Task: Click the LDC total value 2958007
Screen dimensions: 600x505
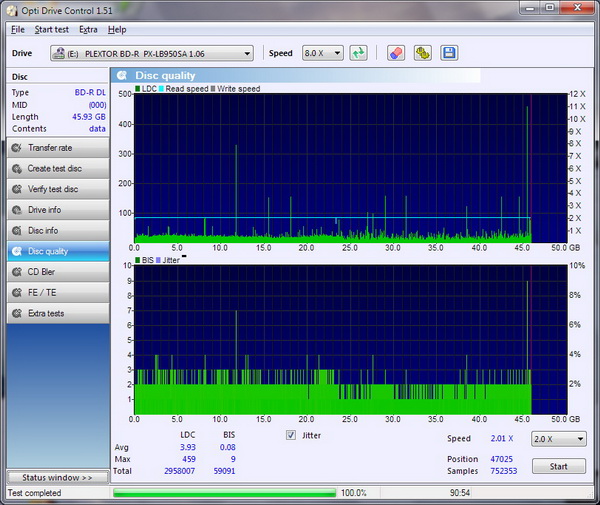Action: pos(179,471)
